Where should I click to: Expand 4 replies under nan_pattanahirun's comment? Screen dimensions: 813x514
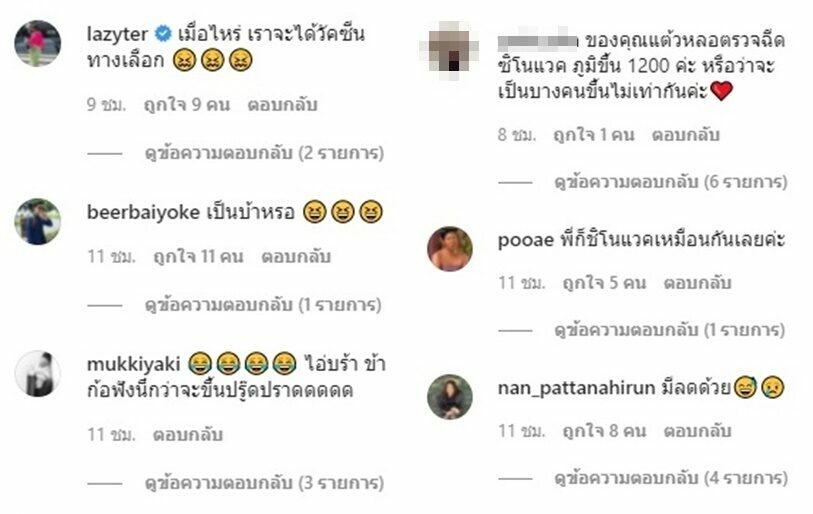(x=671, y=478)
